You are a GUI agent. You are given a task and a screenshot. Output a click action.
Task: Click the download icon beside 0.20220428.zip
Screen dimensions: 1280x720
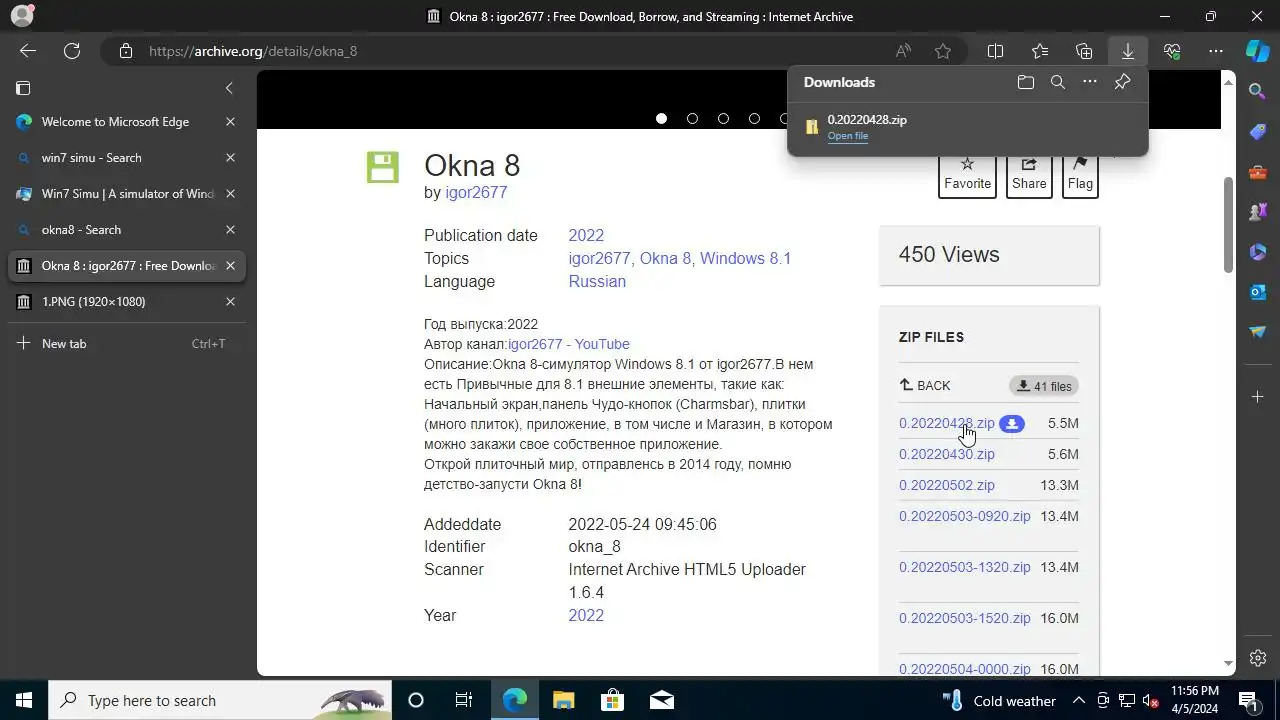(x=1012, y=424)
